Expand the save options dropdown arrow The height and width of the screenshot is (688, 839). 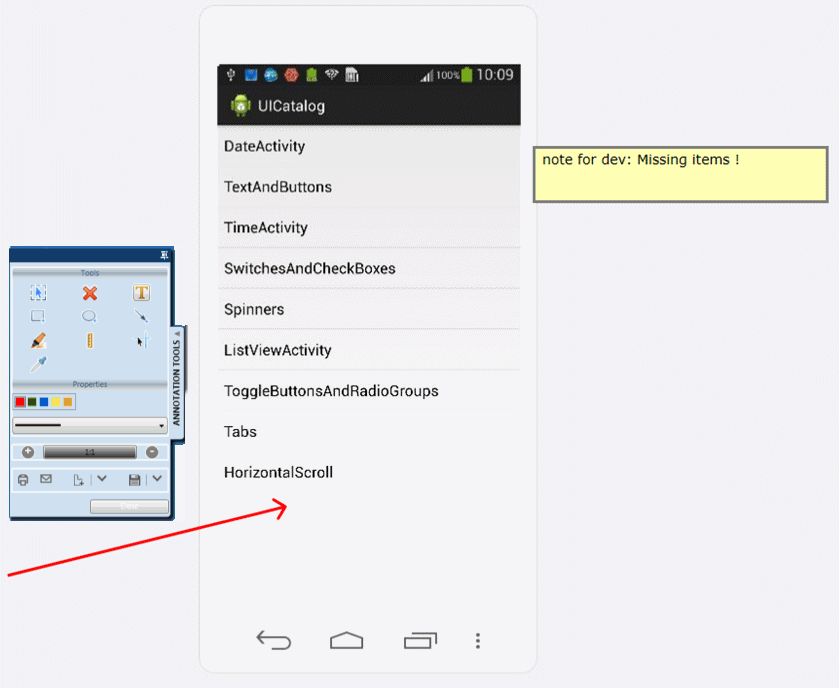click(x=157, y=479)
